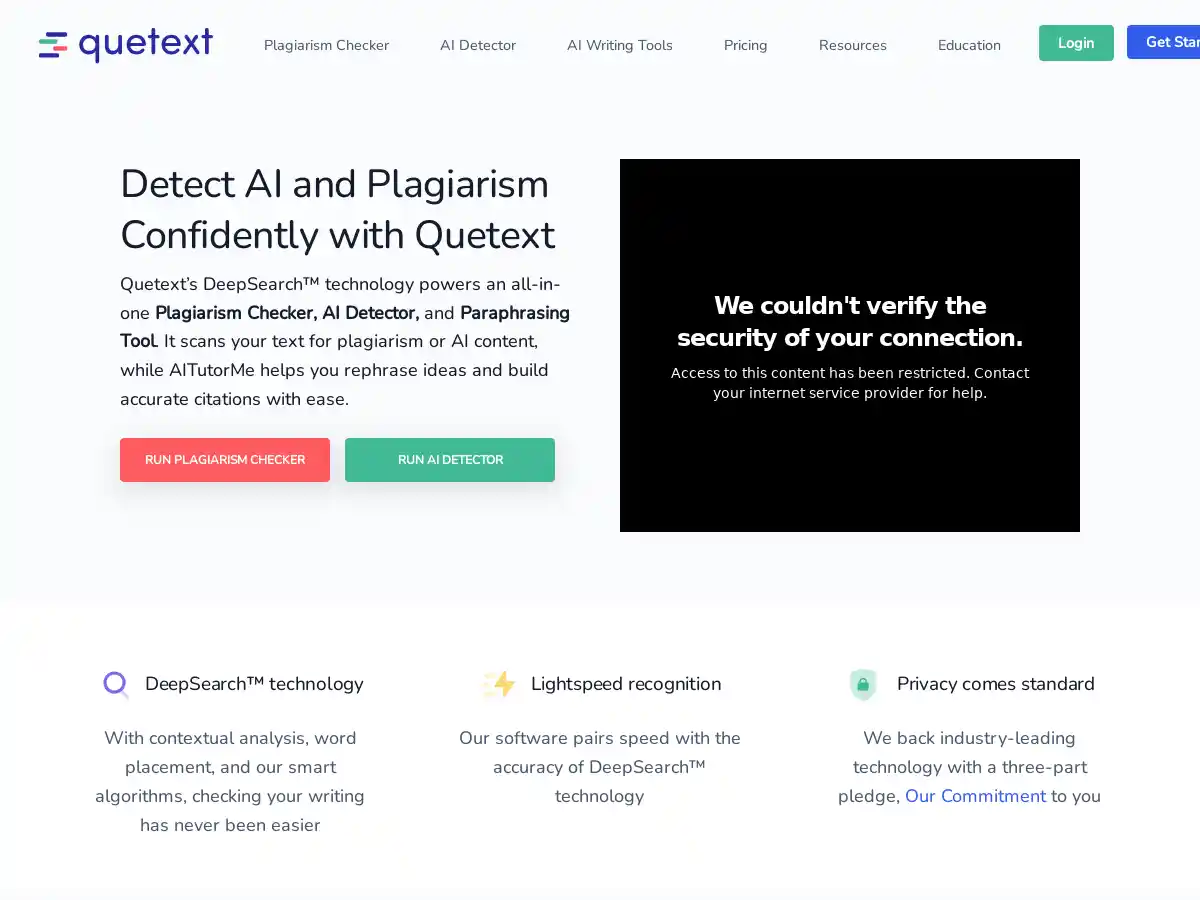Screen dimensions: 1200x900
Task: Expand the Resources menu
Action: click(x=852, y=45)
